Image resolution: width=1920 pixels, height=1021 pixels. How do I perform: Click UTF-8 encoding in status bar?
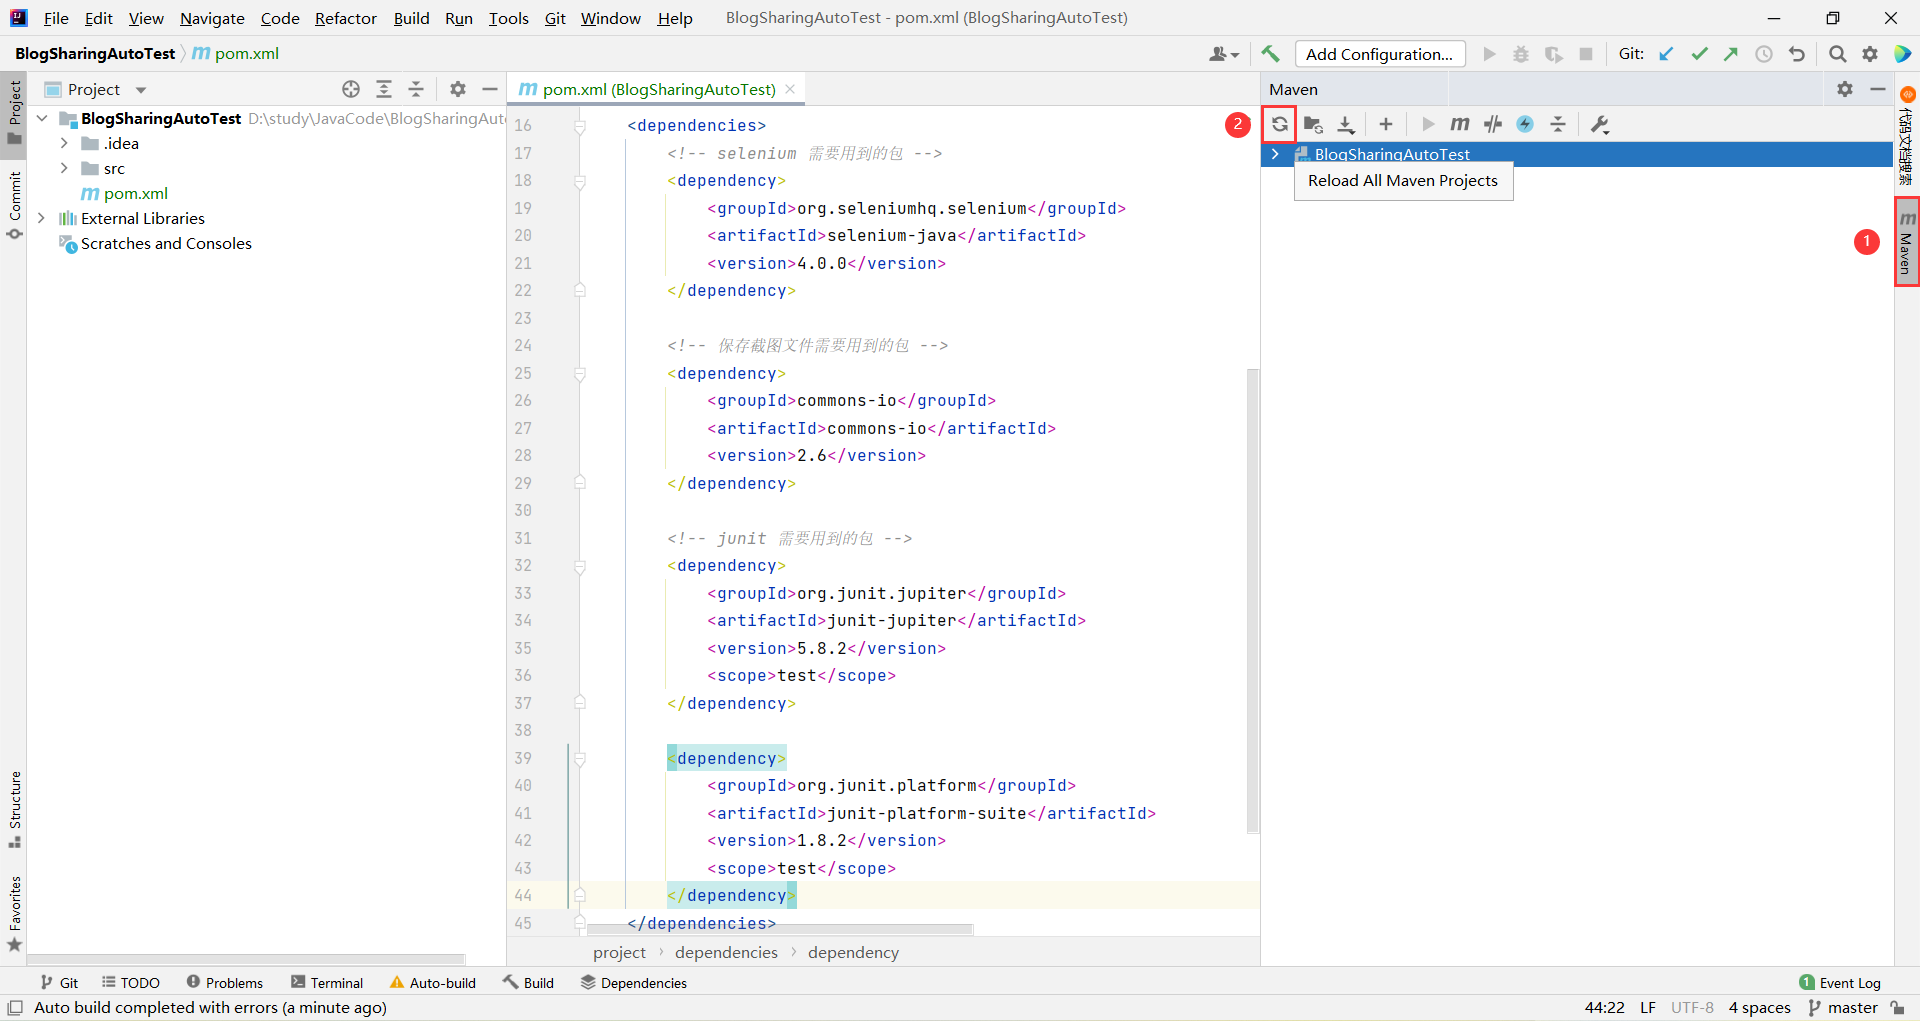point(1692,1008)
